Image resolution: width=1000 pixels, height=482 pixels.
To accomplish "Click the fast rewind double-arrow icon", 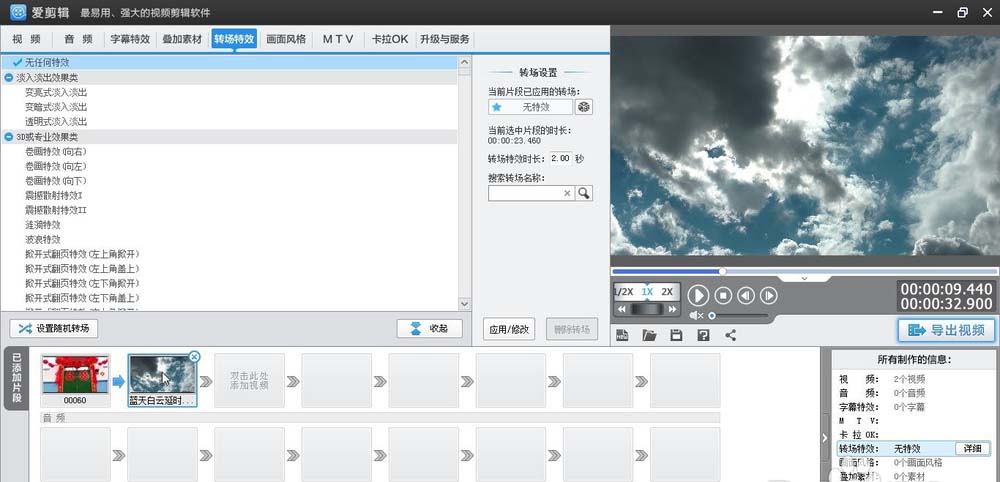I will point(622,309).
